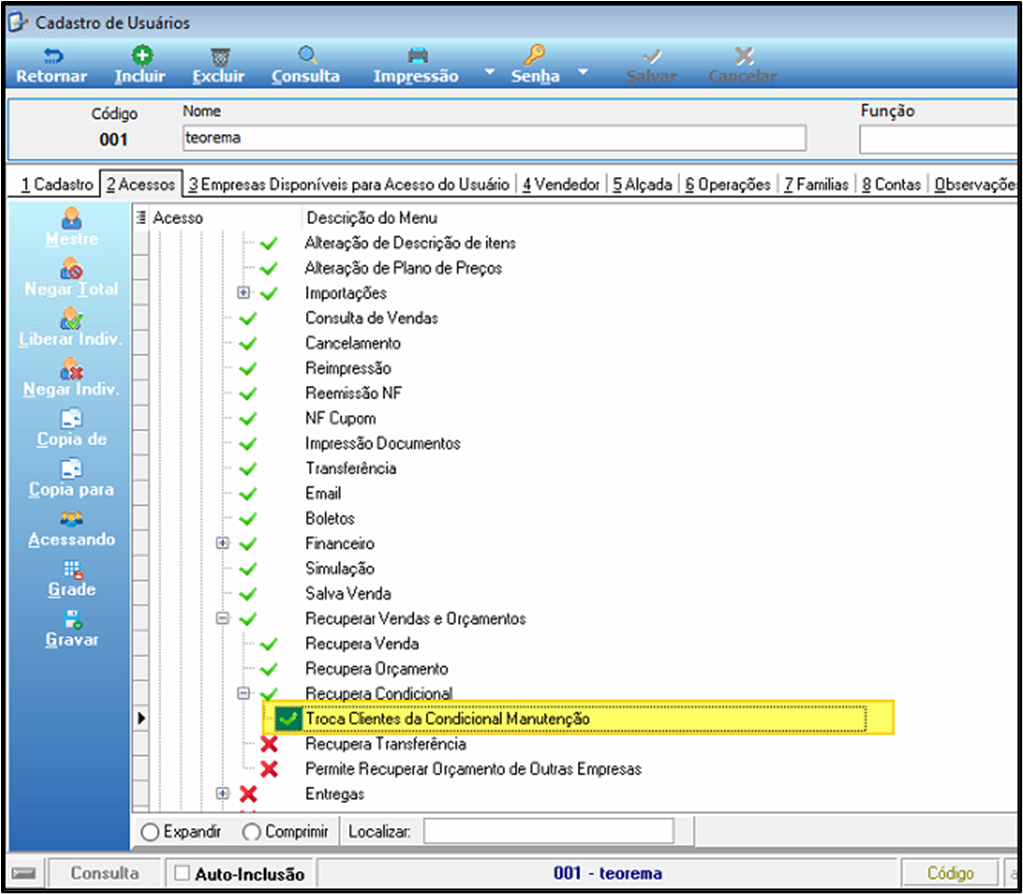Click the status bar keyboard icon

24,873
